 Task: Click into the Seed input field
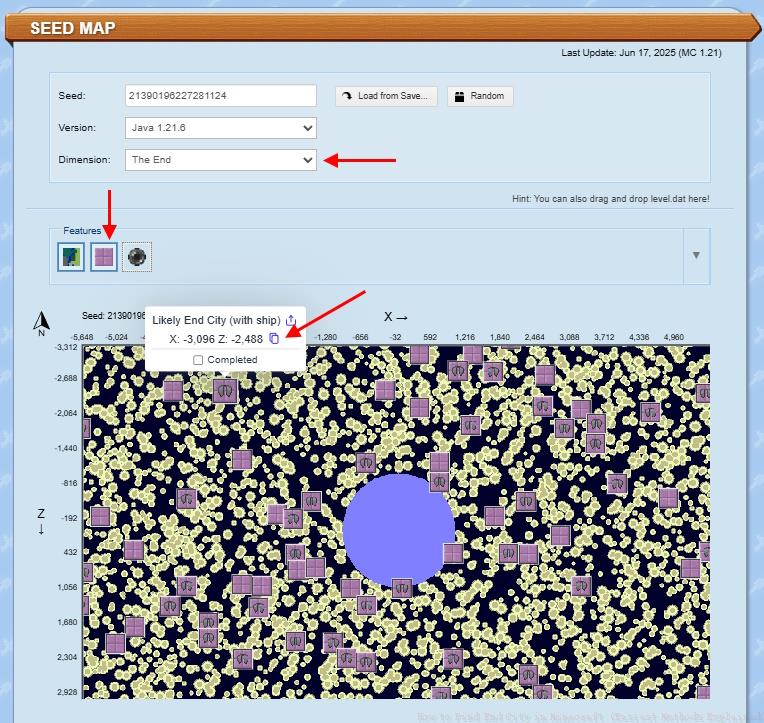tap(221, 96)
